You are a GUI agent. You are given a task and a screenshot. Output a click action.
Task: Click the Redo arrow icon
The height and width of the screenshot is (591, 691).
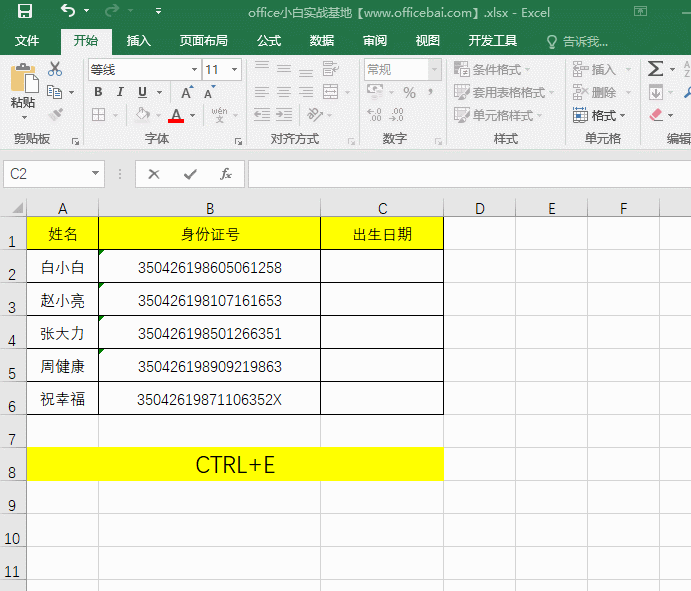112,11
